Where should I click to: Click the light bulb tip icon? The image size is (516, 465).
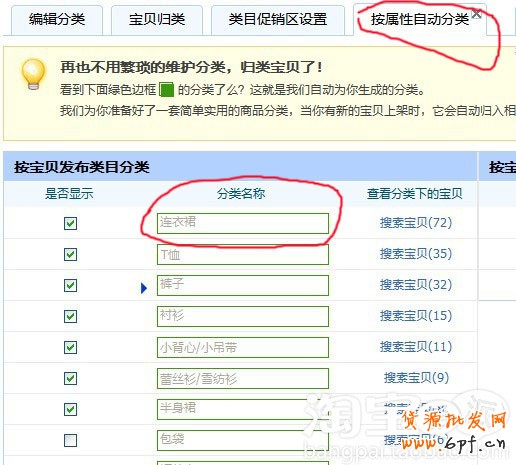click(33, 74)
